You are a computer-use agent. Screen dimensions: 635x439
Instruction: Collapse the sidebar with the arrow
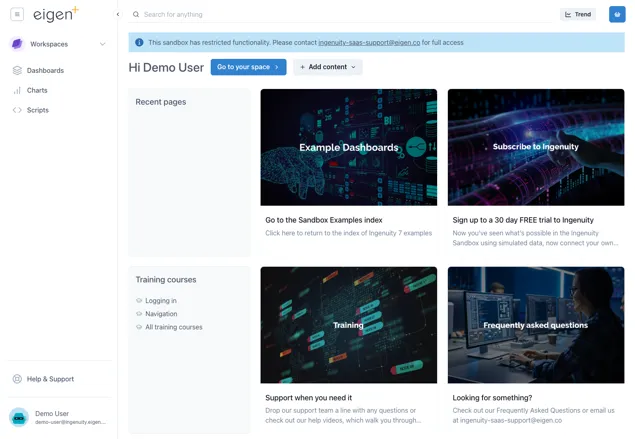[x=118, y=15]
